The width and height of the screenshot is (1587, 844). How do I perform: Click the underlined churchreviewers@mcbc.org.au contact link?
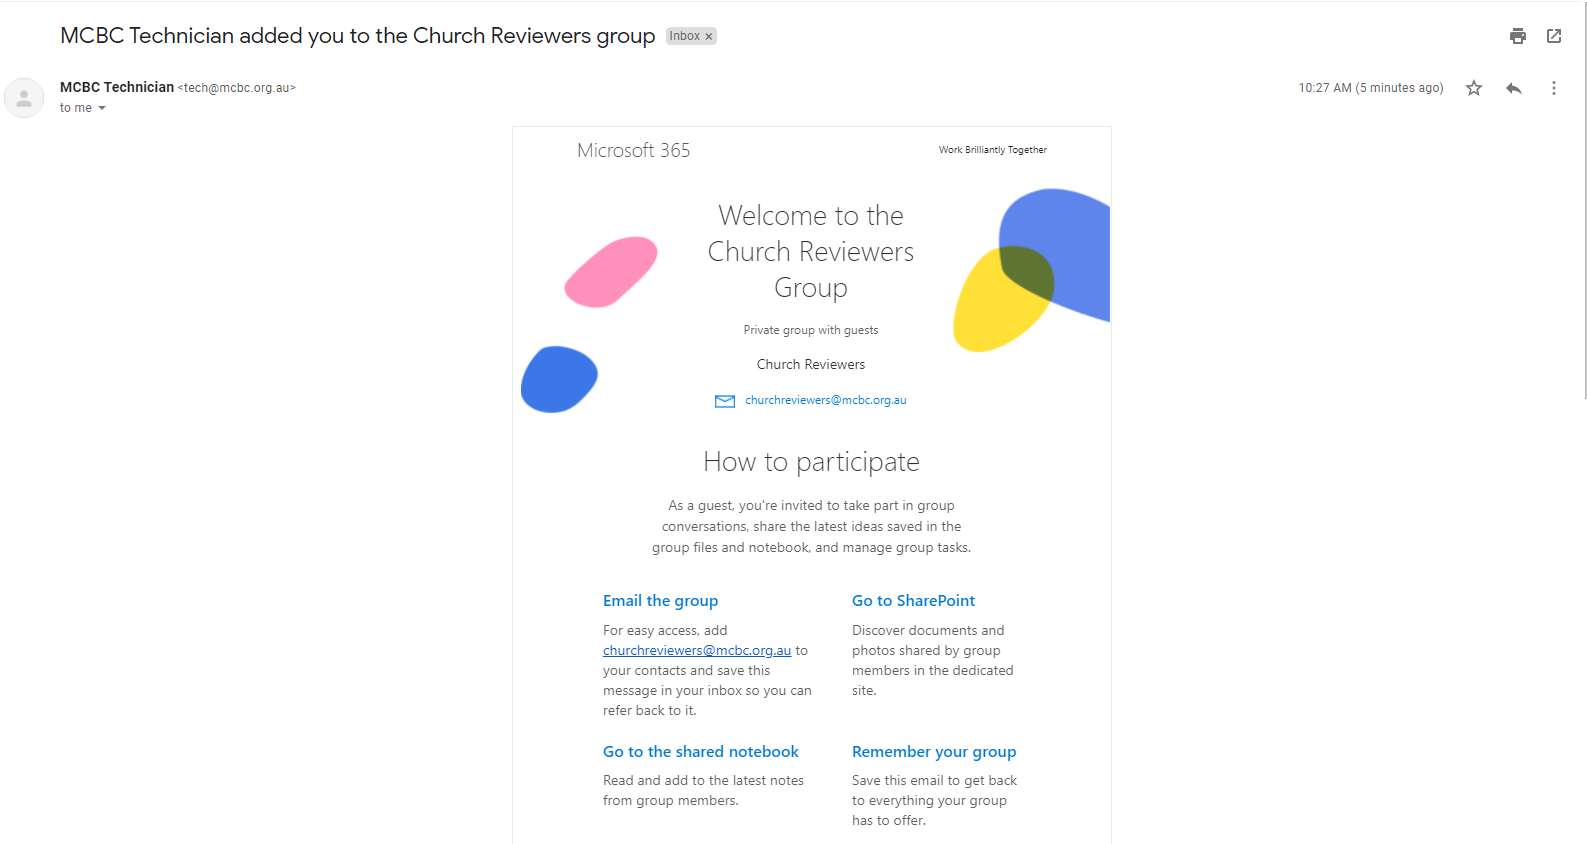[x=697, y=651]
